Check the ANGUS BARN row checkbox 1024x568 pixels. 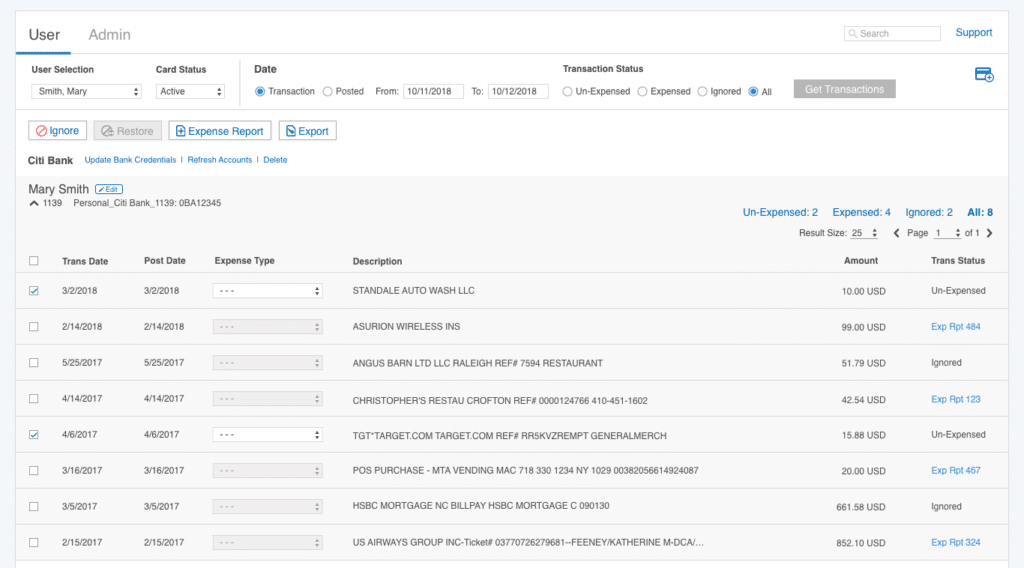[x=34, y=362]
